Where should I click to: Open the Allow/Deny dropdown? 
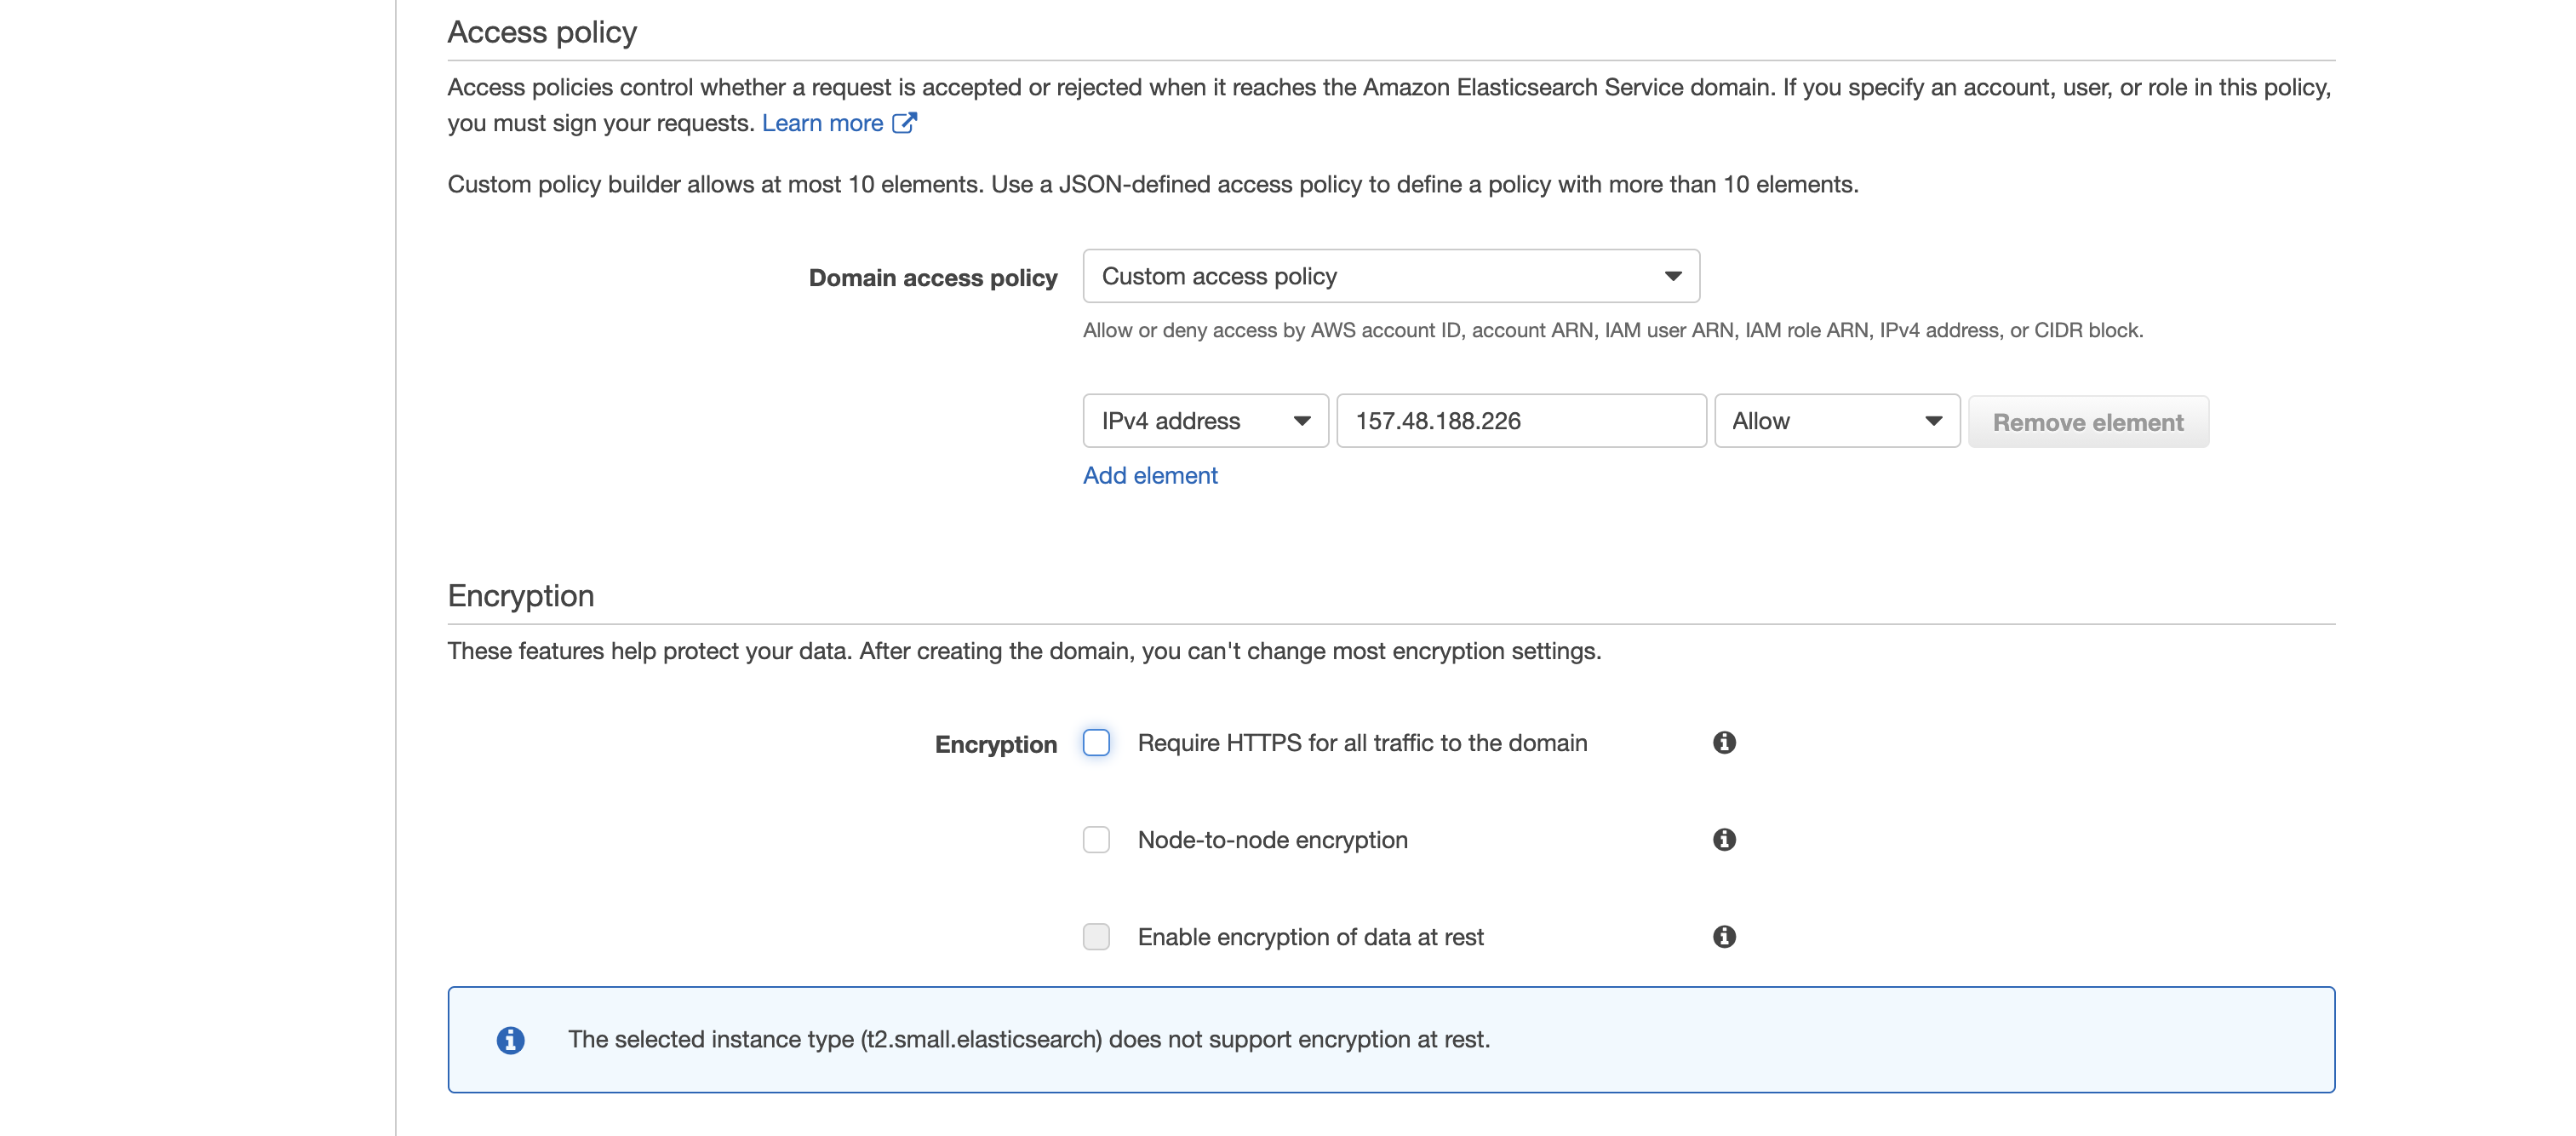point(1836,421)
